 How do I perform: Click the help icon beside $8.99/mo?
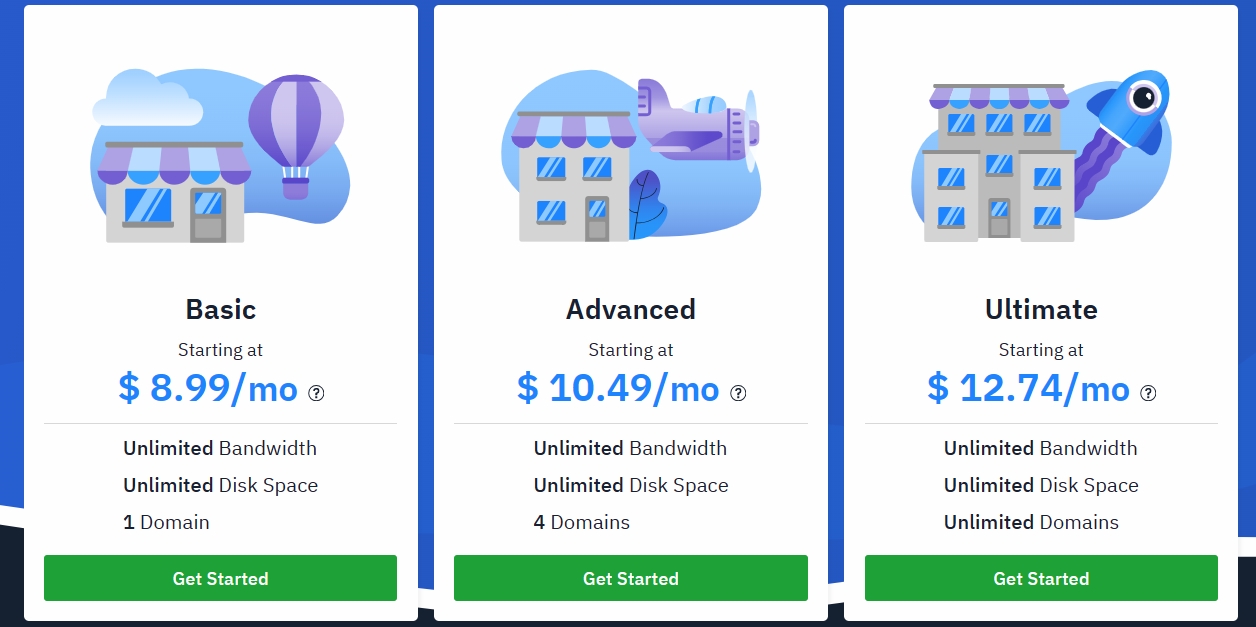316,393
